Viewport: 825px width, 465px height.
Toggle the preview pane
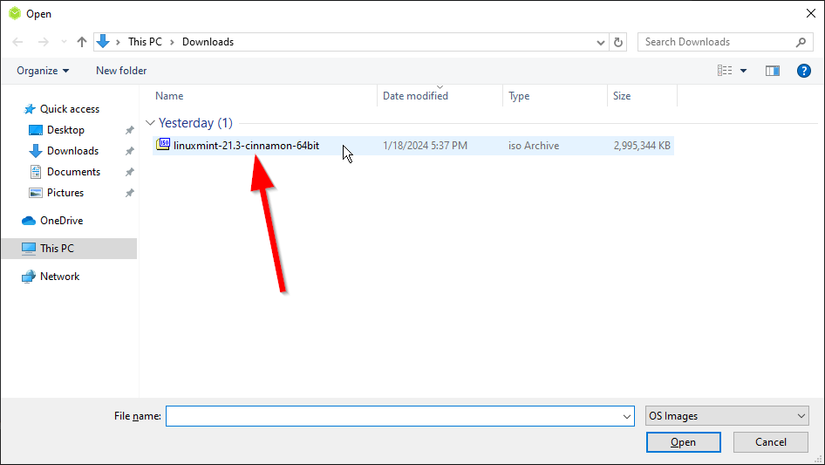pyautogui.click(x=772, y=70)
